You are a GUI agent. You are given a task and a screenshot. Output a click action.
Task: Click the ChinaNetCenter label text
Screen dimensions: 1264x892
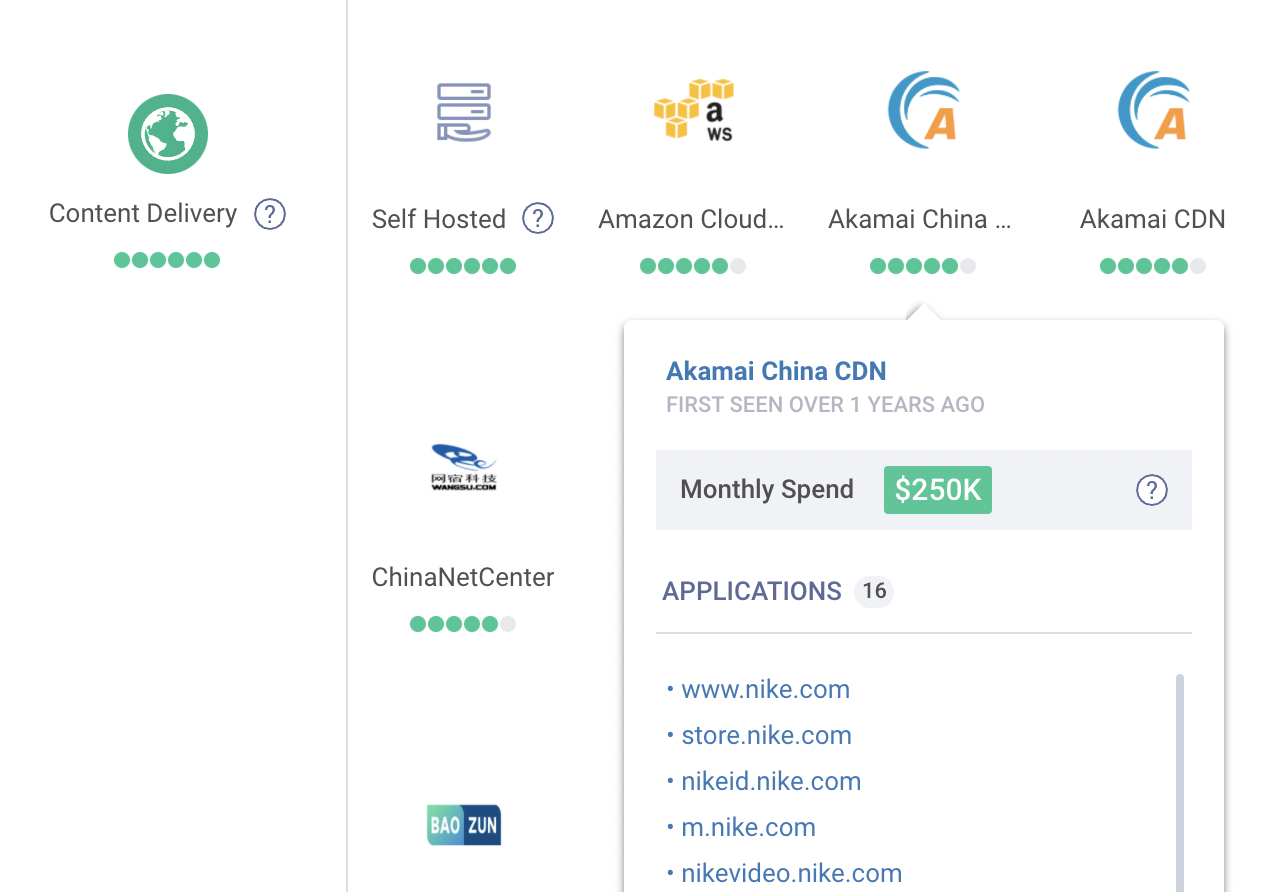[463, 577]
